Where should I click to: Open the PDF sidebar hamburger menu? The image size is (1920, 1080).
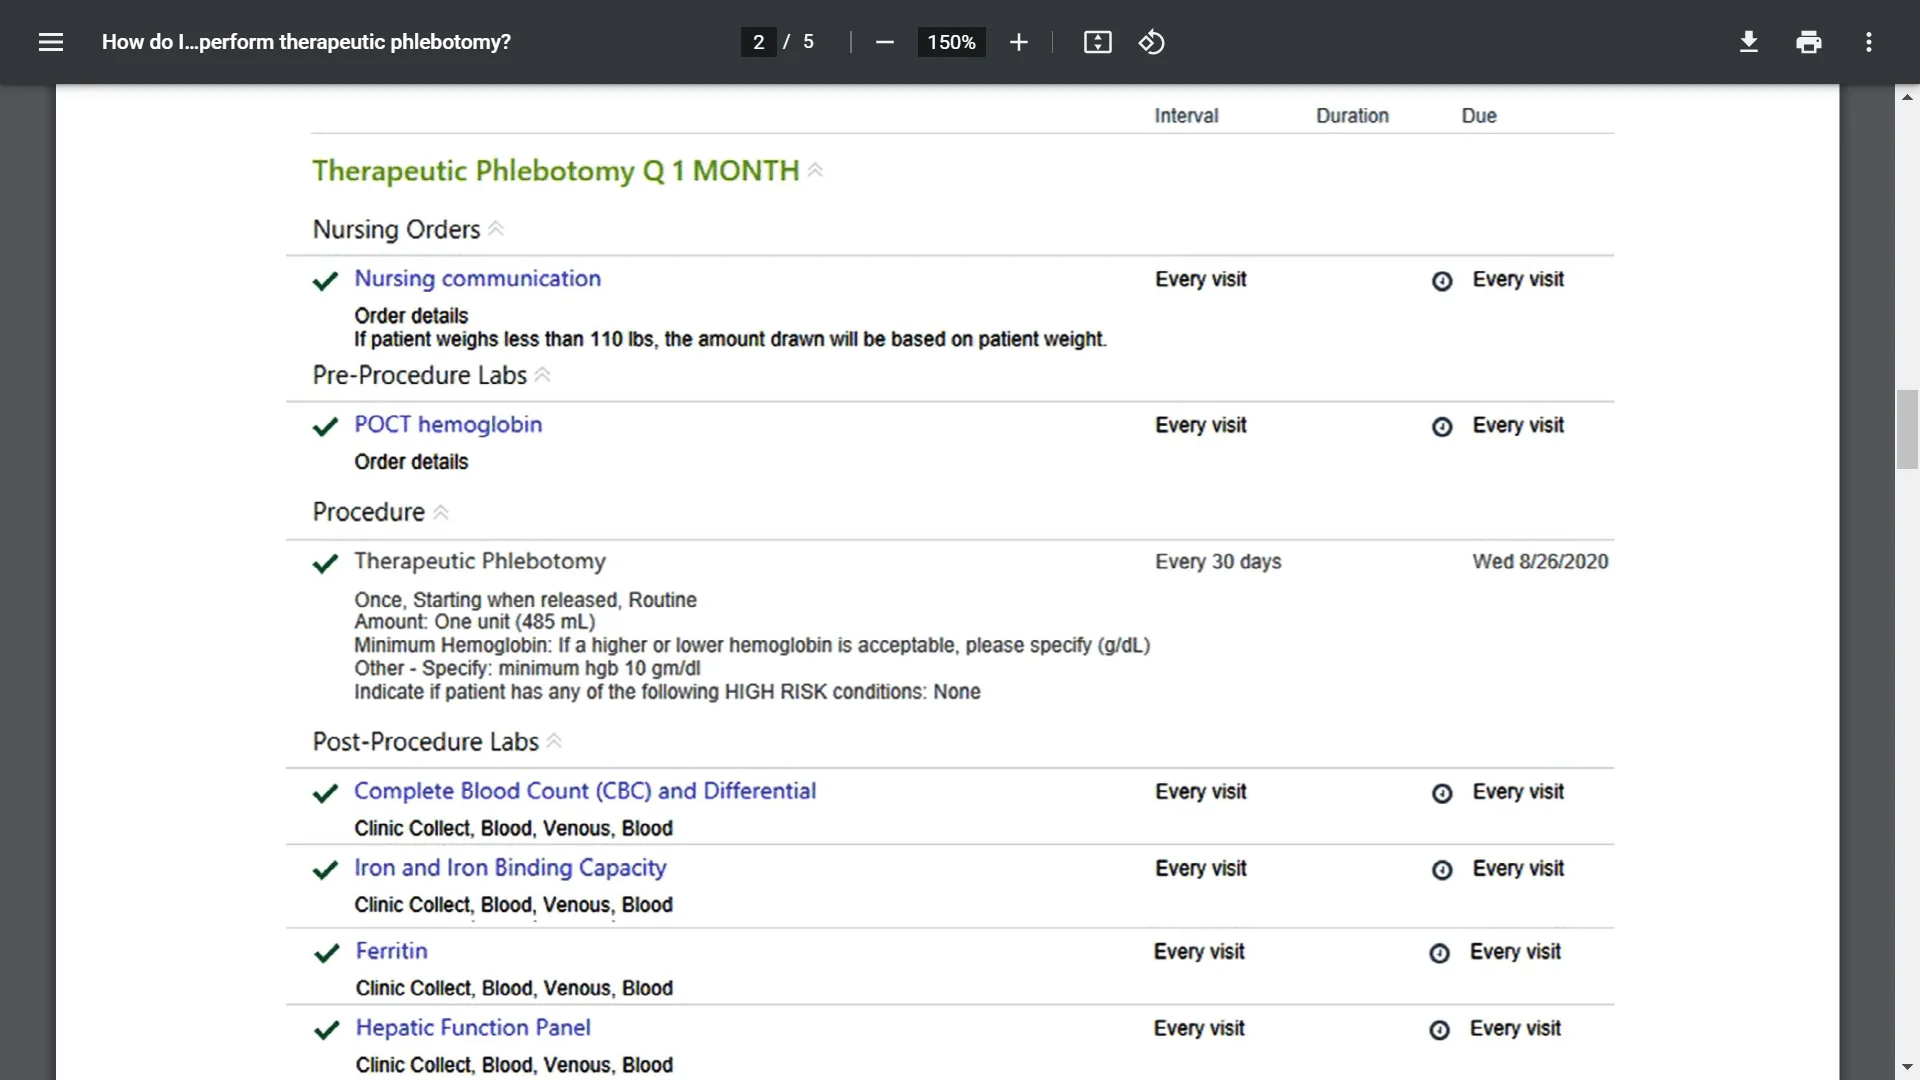click(51, 42)
